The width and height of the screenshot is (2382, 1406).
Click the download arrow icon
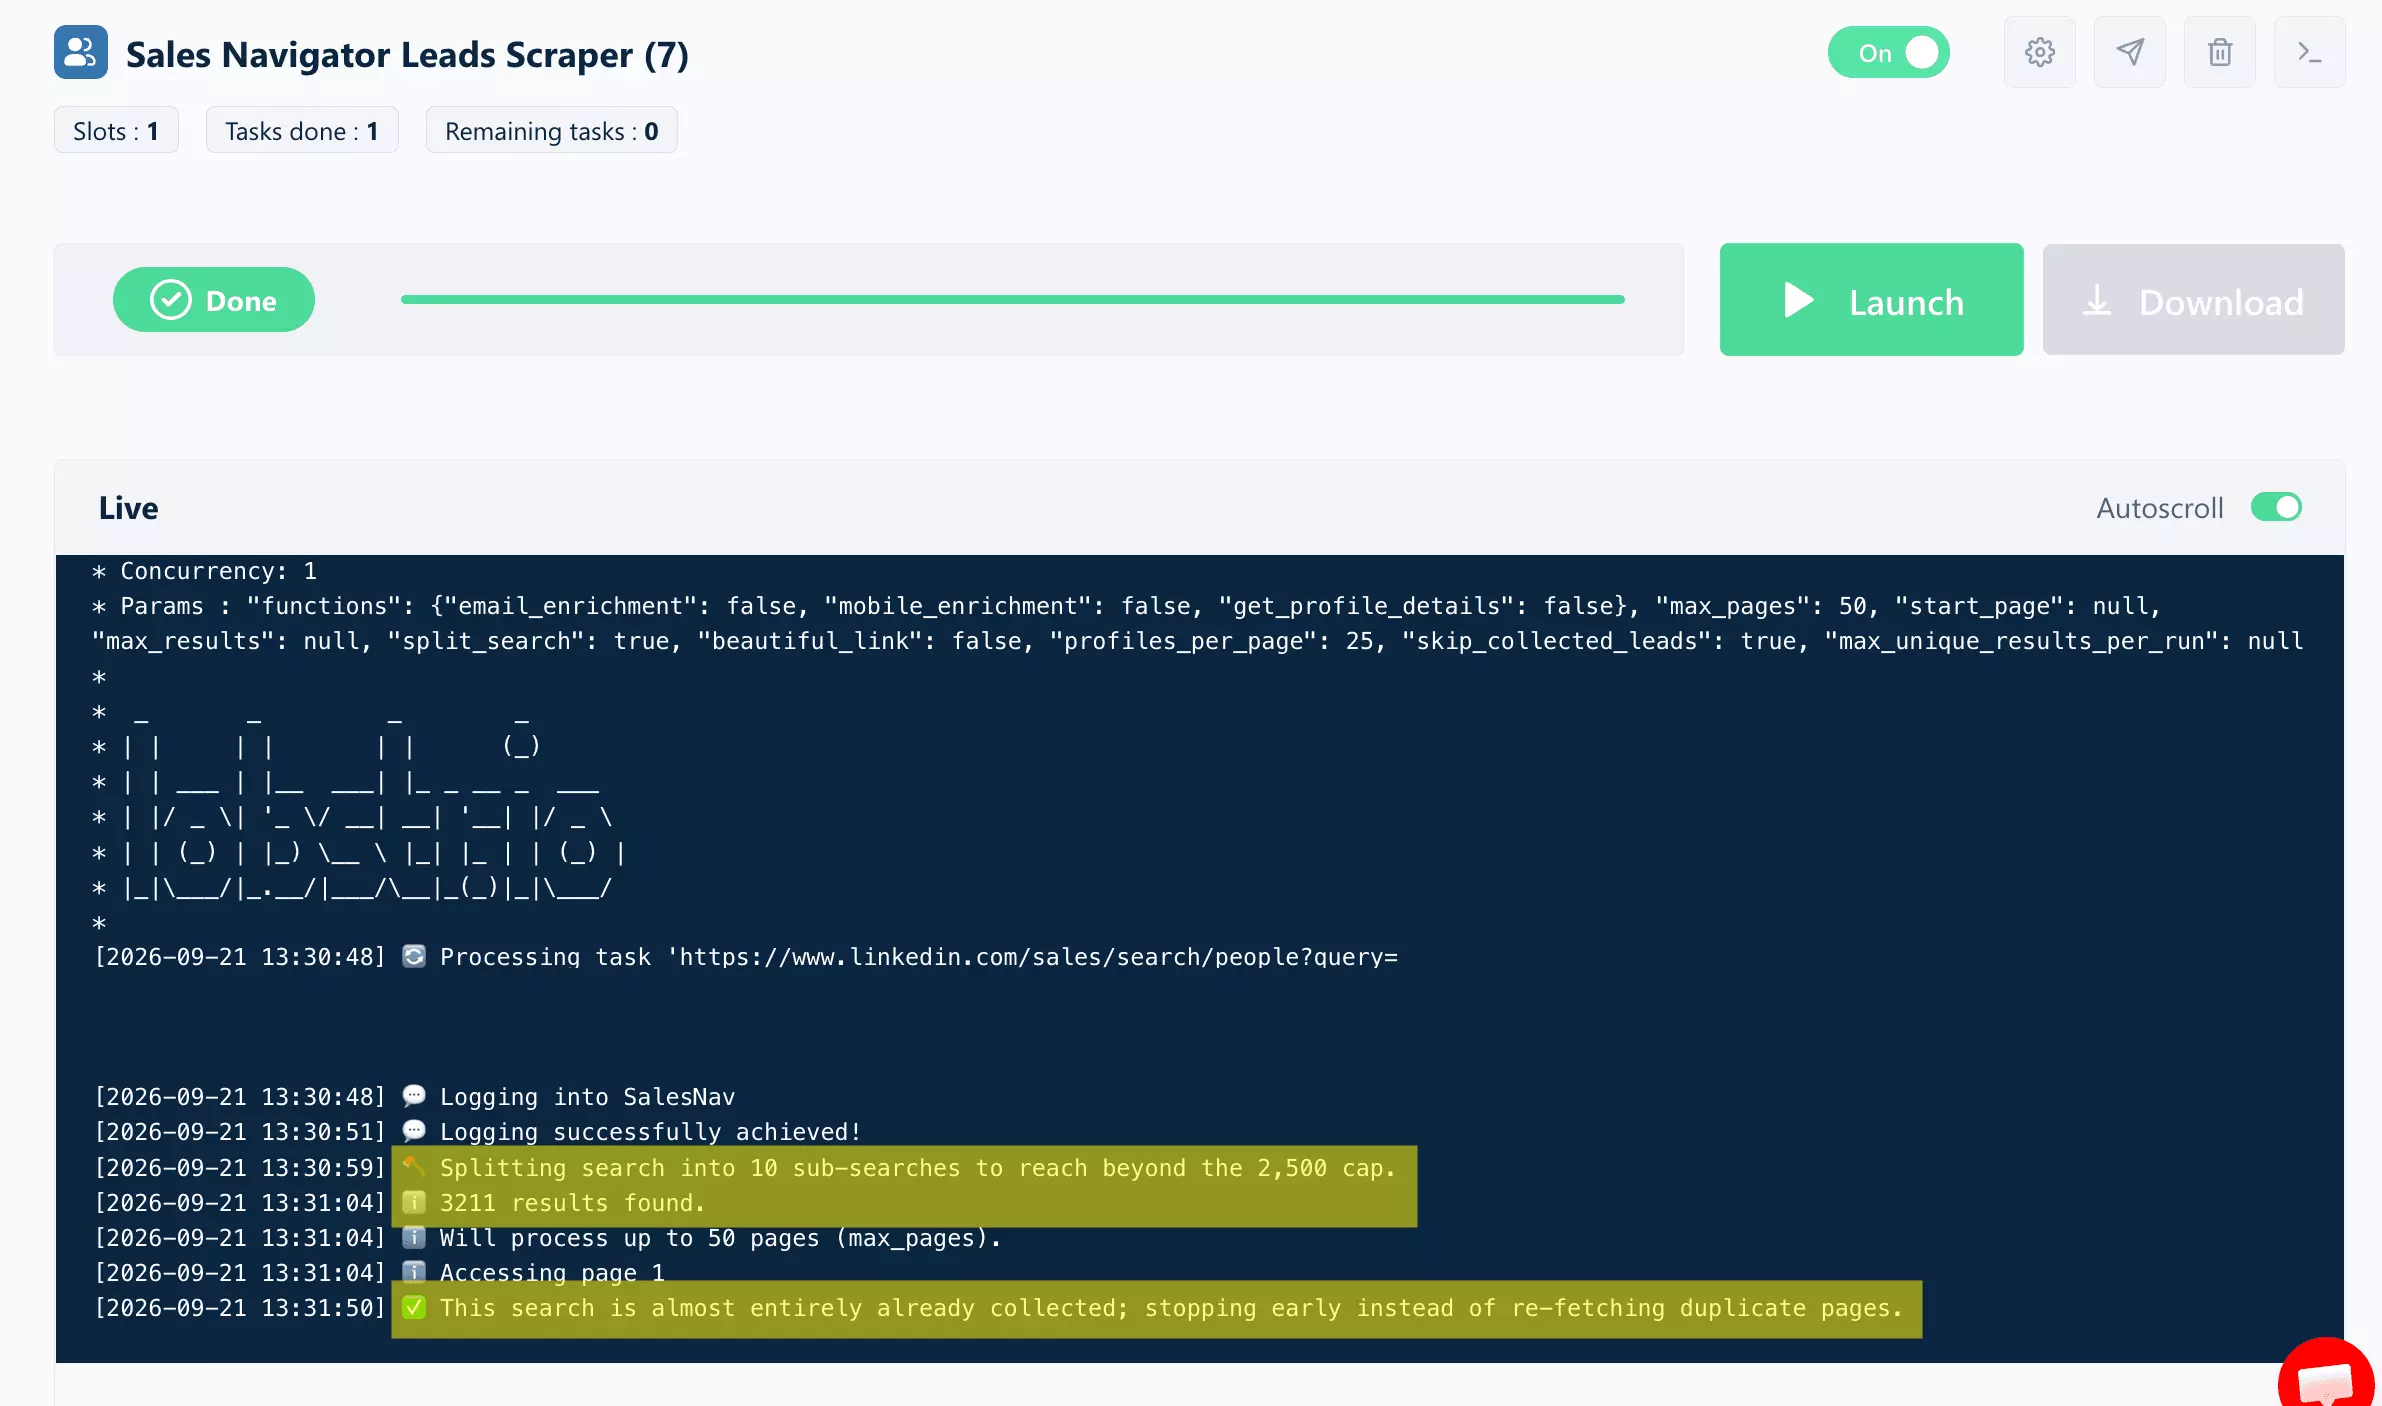(x=2097, y=300)
